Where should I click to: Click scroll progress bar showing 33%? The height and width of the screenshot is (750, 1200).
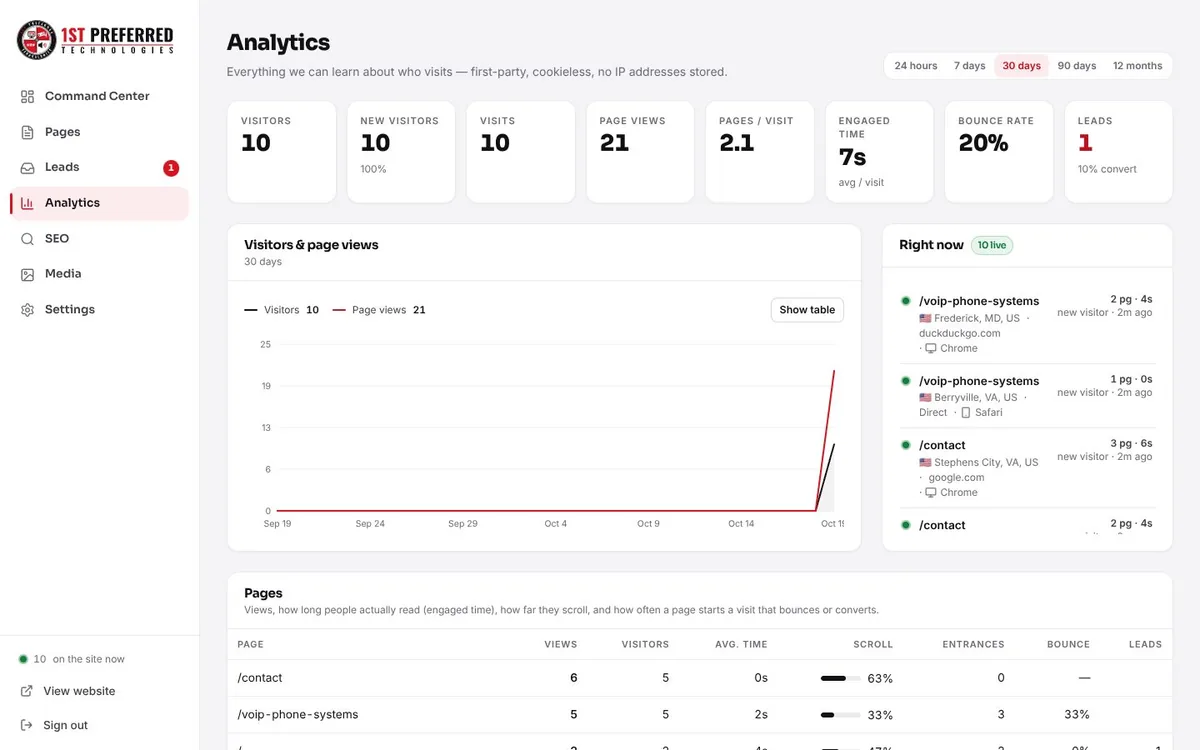pyautogui.click(x=840, y=715)
